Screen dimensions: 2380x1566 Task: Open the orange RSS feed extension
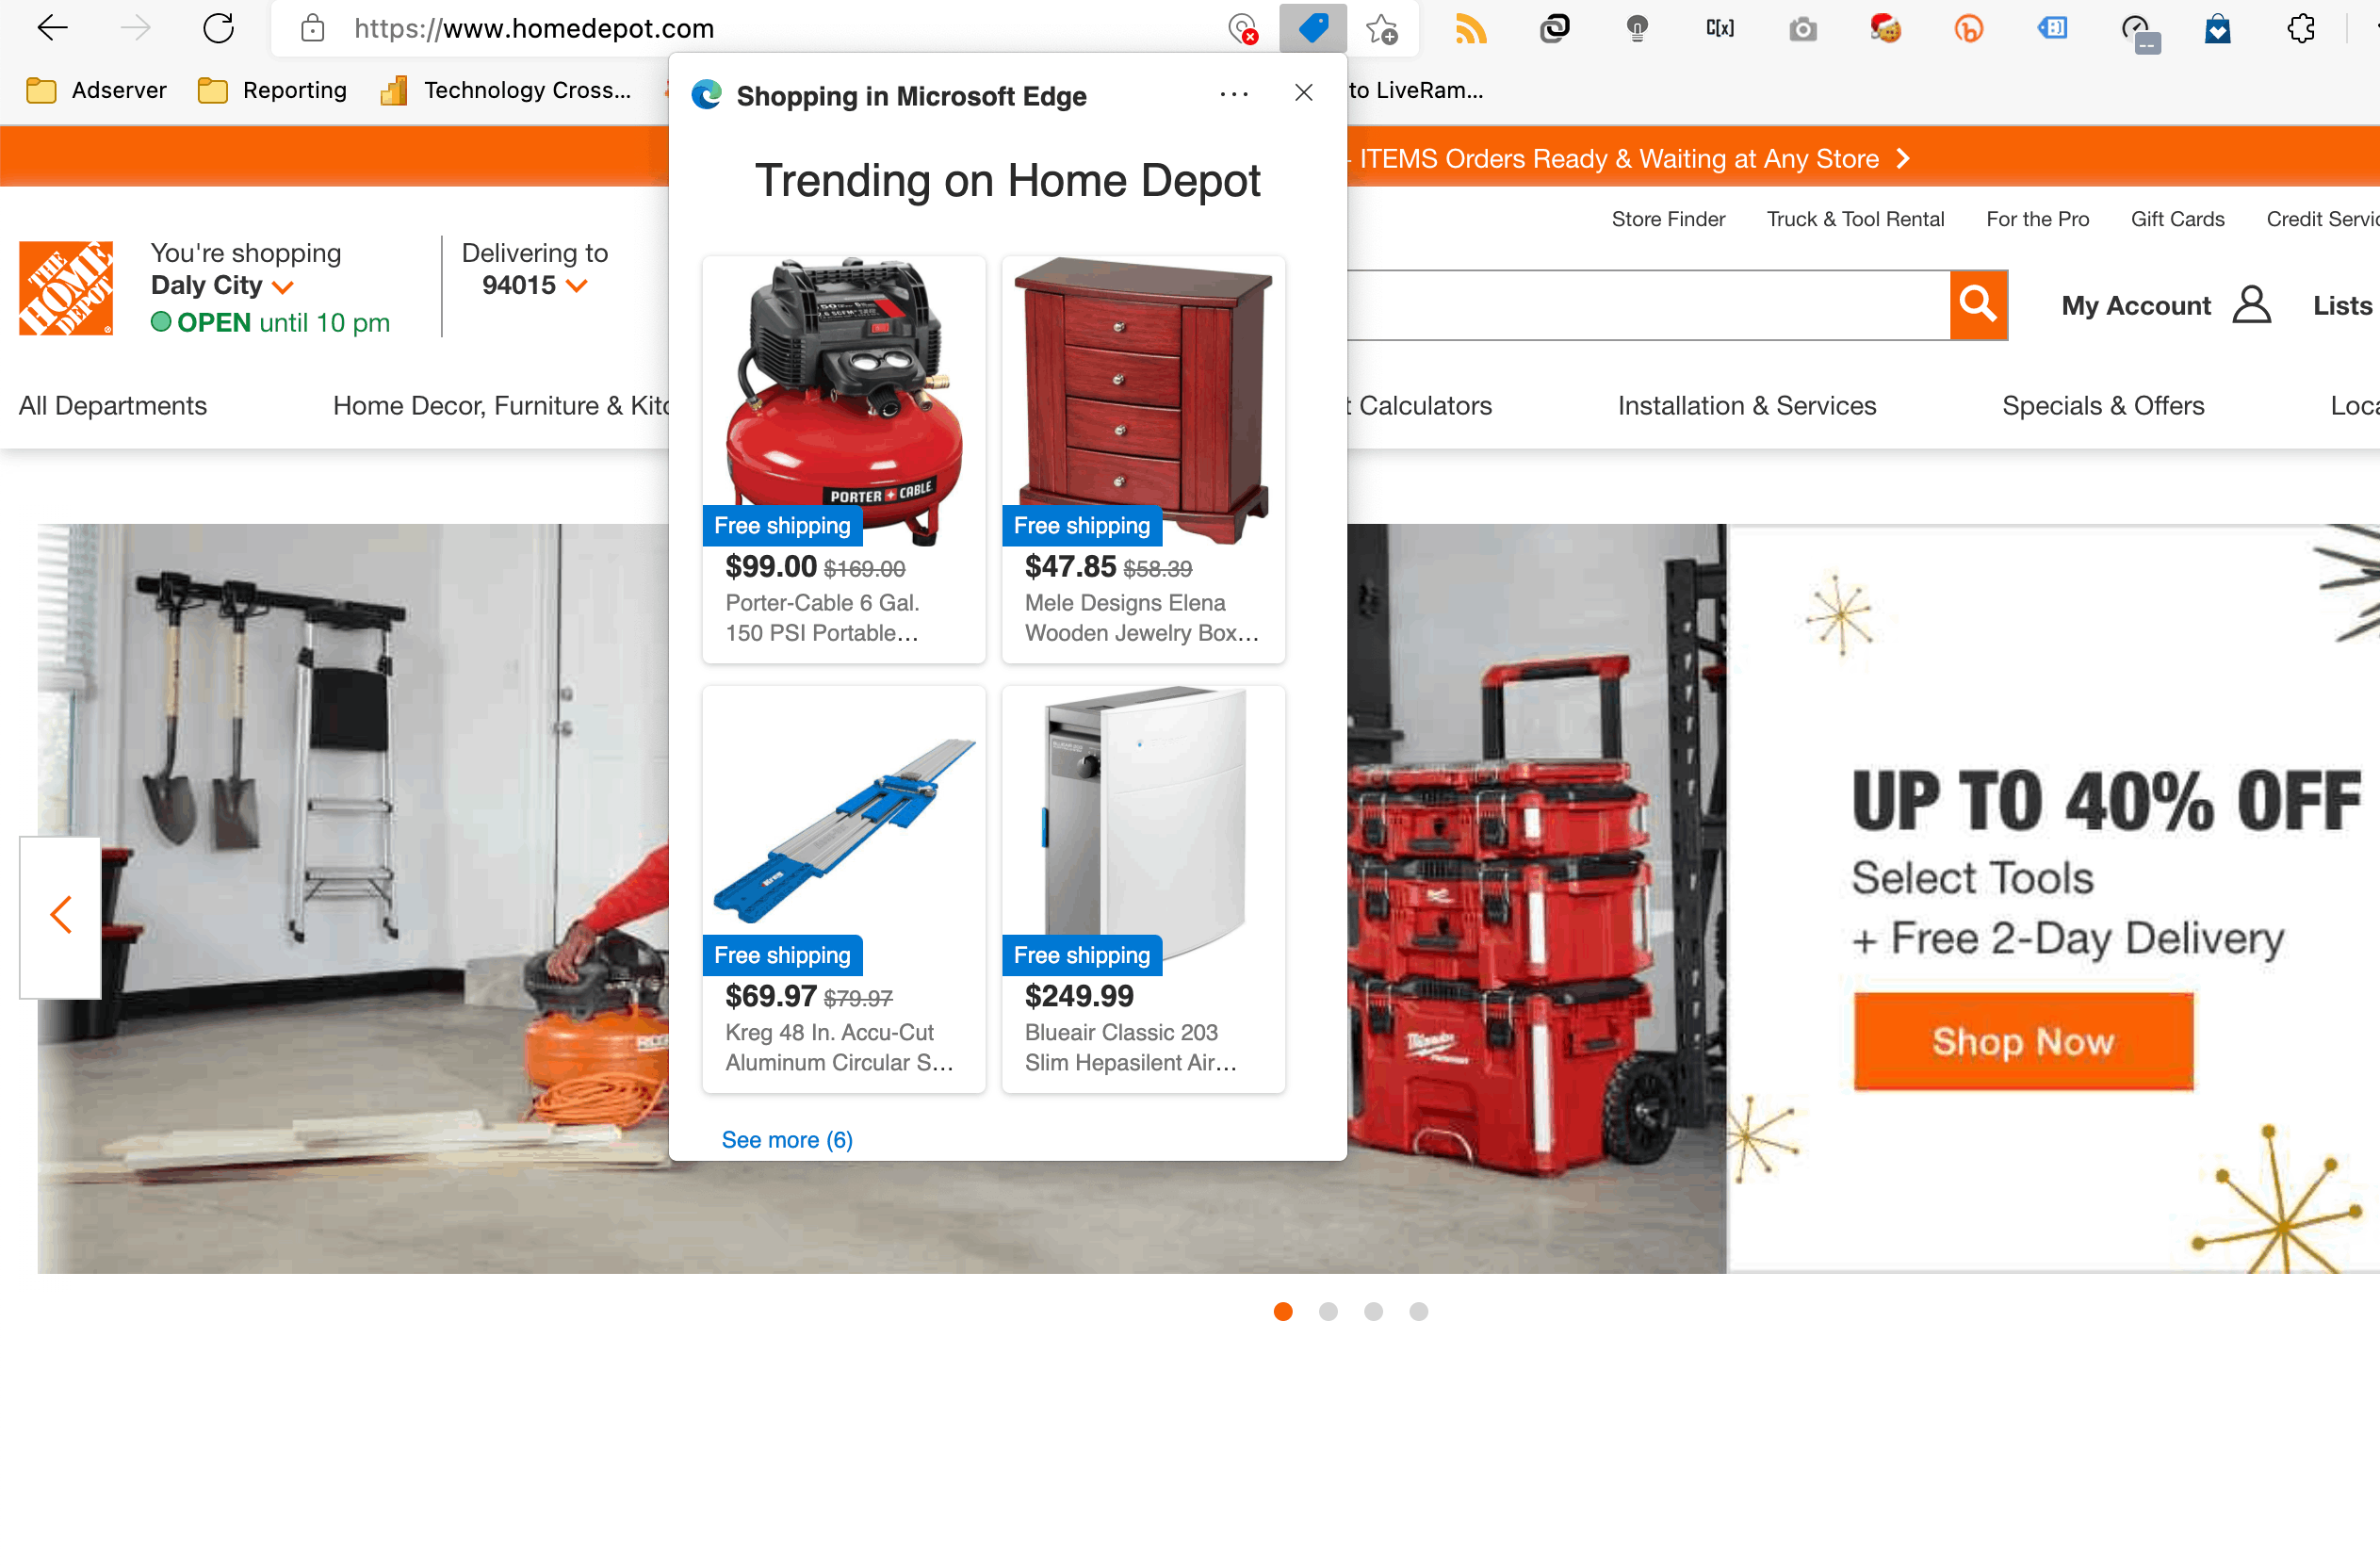(1470, 28)
